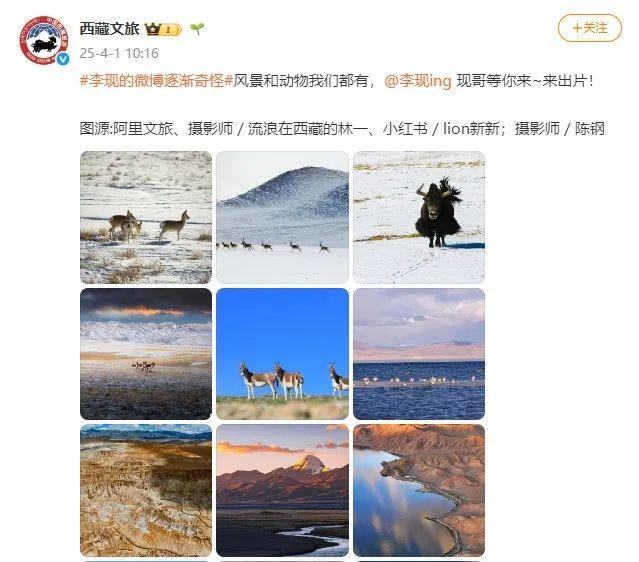Click the blue verified badge on avatar

63,60
